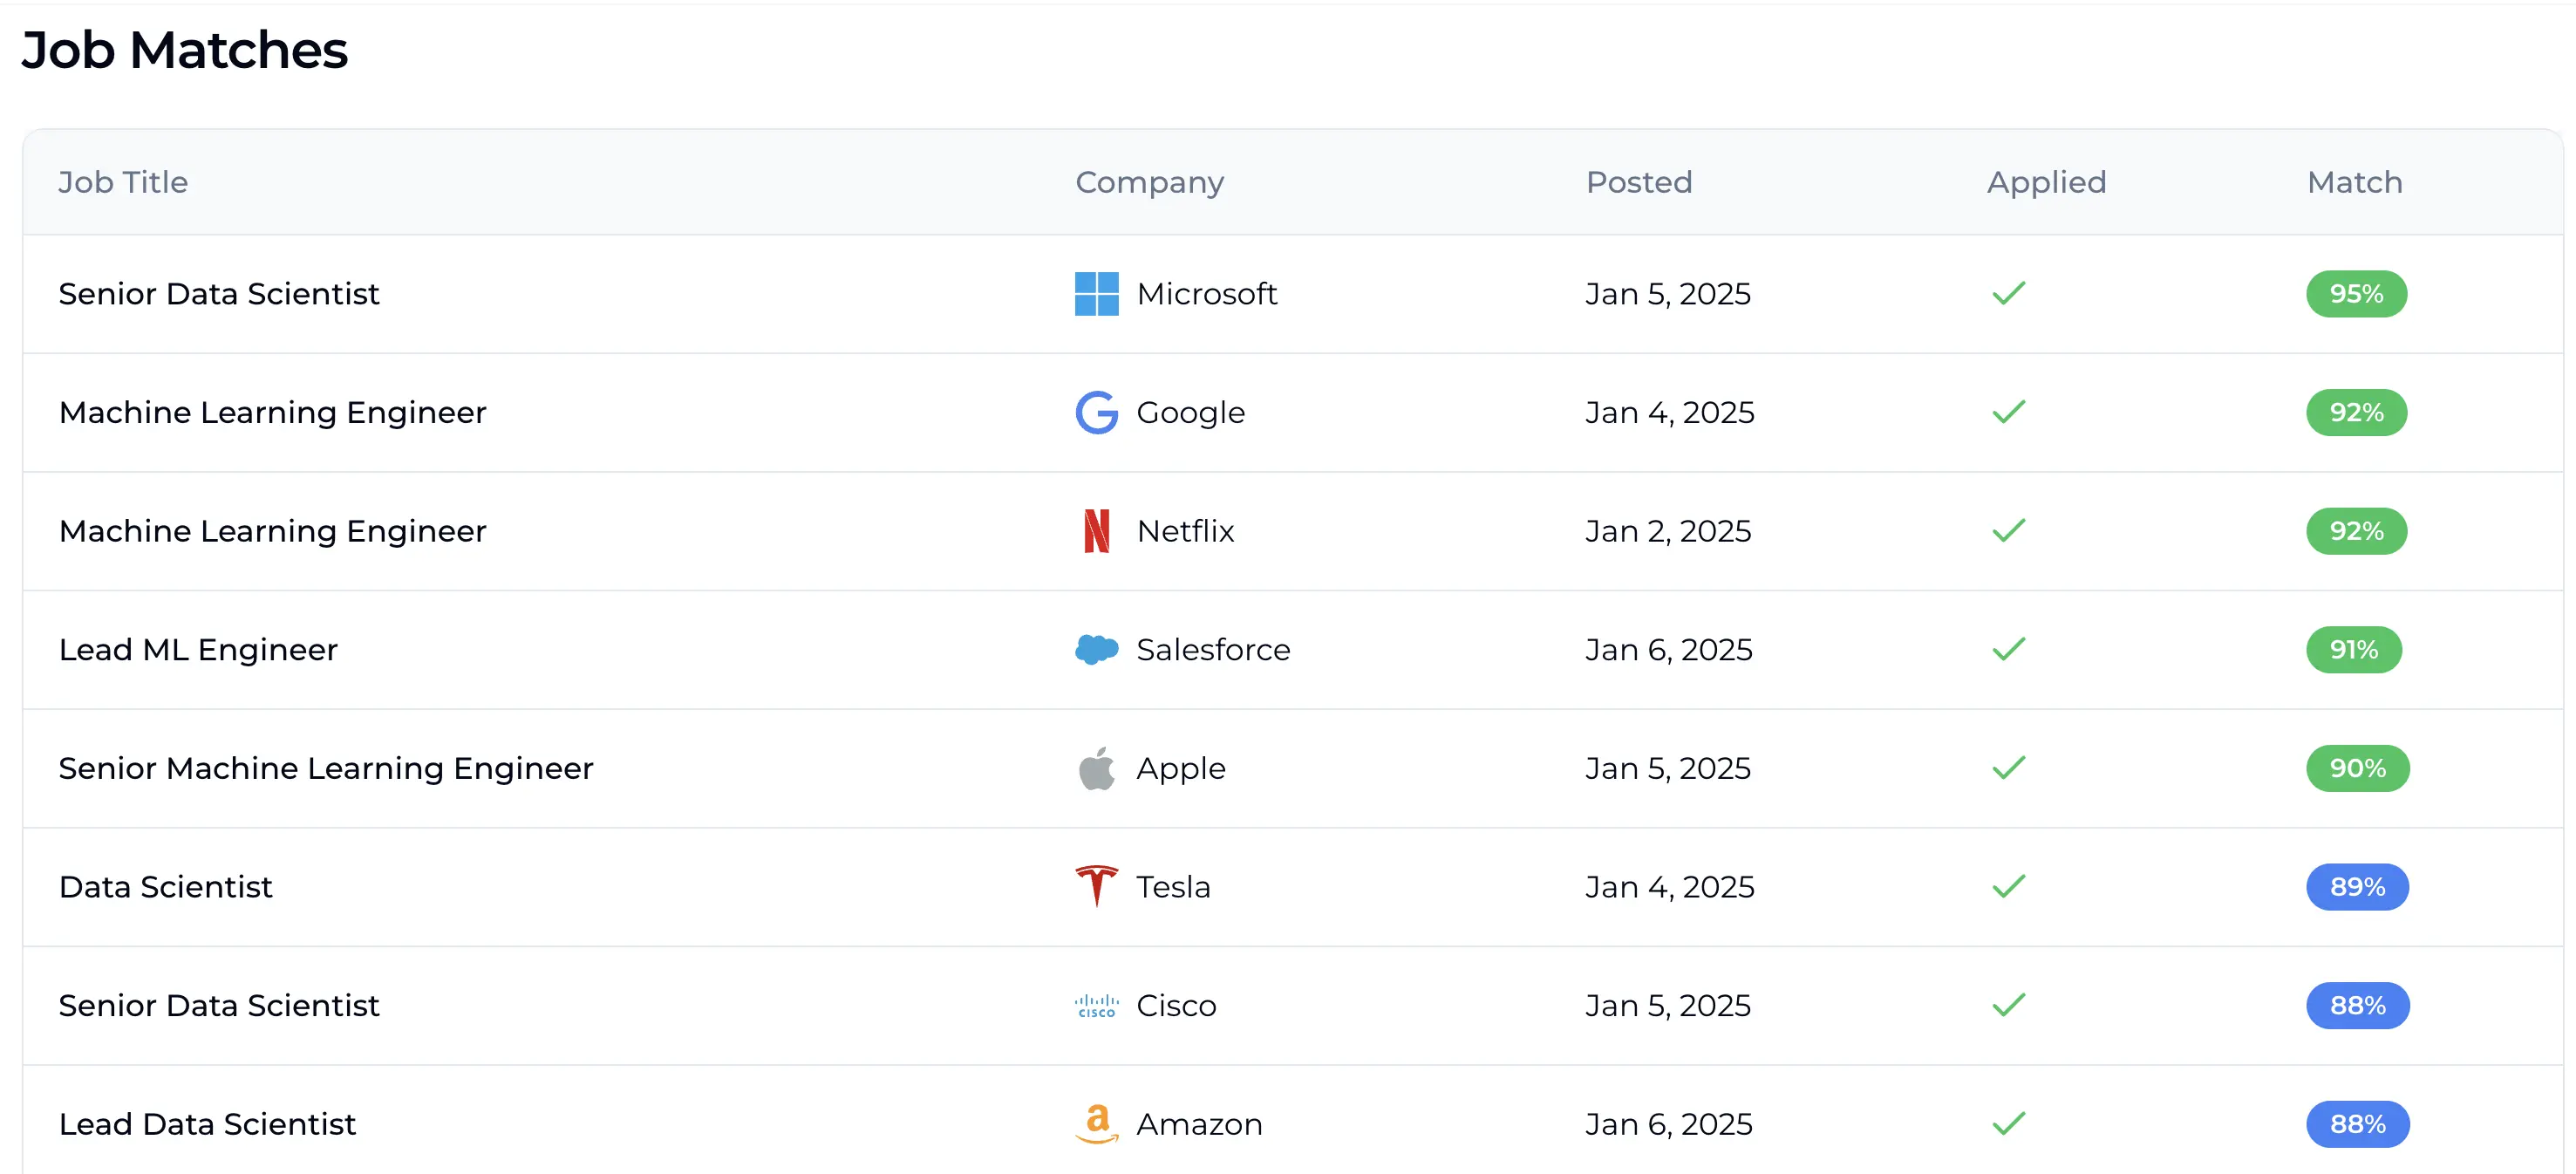
Task: Select the posted date in the Microsoft row
Action: (1668, 294)
